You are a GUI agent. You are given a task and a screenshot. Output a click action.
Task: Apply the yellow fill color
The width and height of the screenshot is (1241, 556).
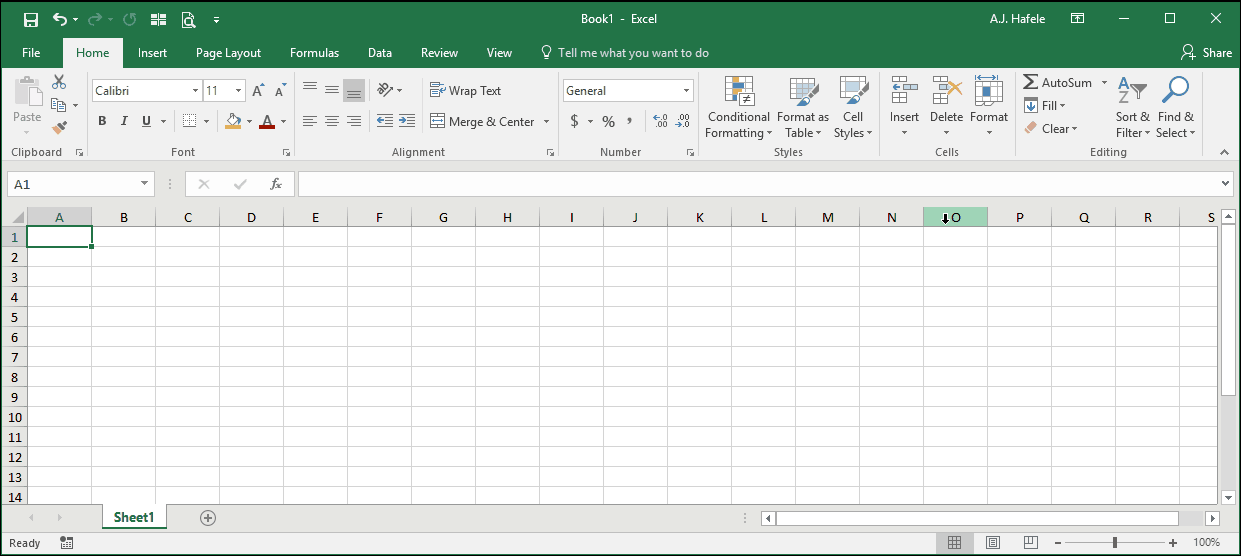click(x=233, y=121)
